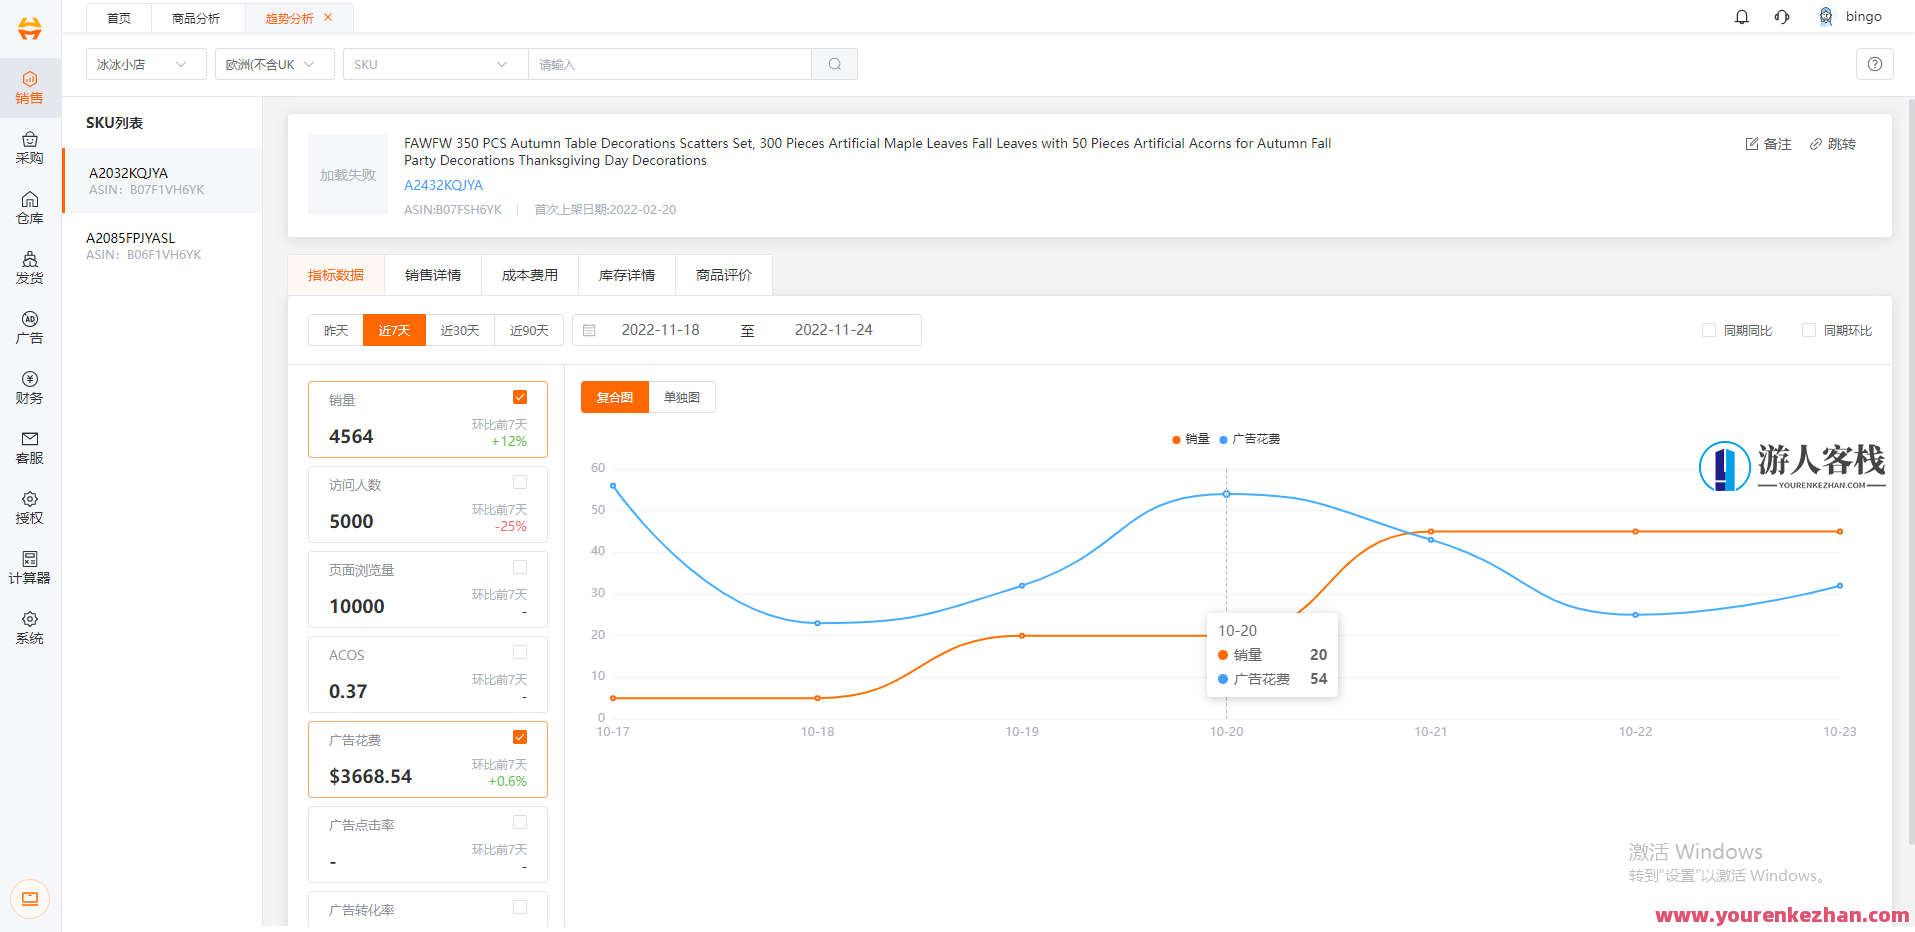Click the help question mark icon

(1874, 64)
